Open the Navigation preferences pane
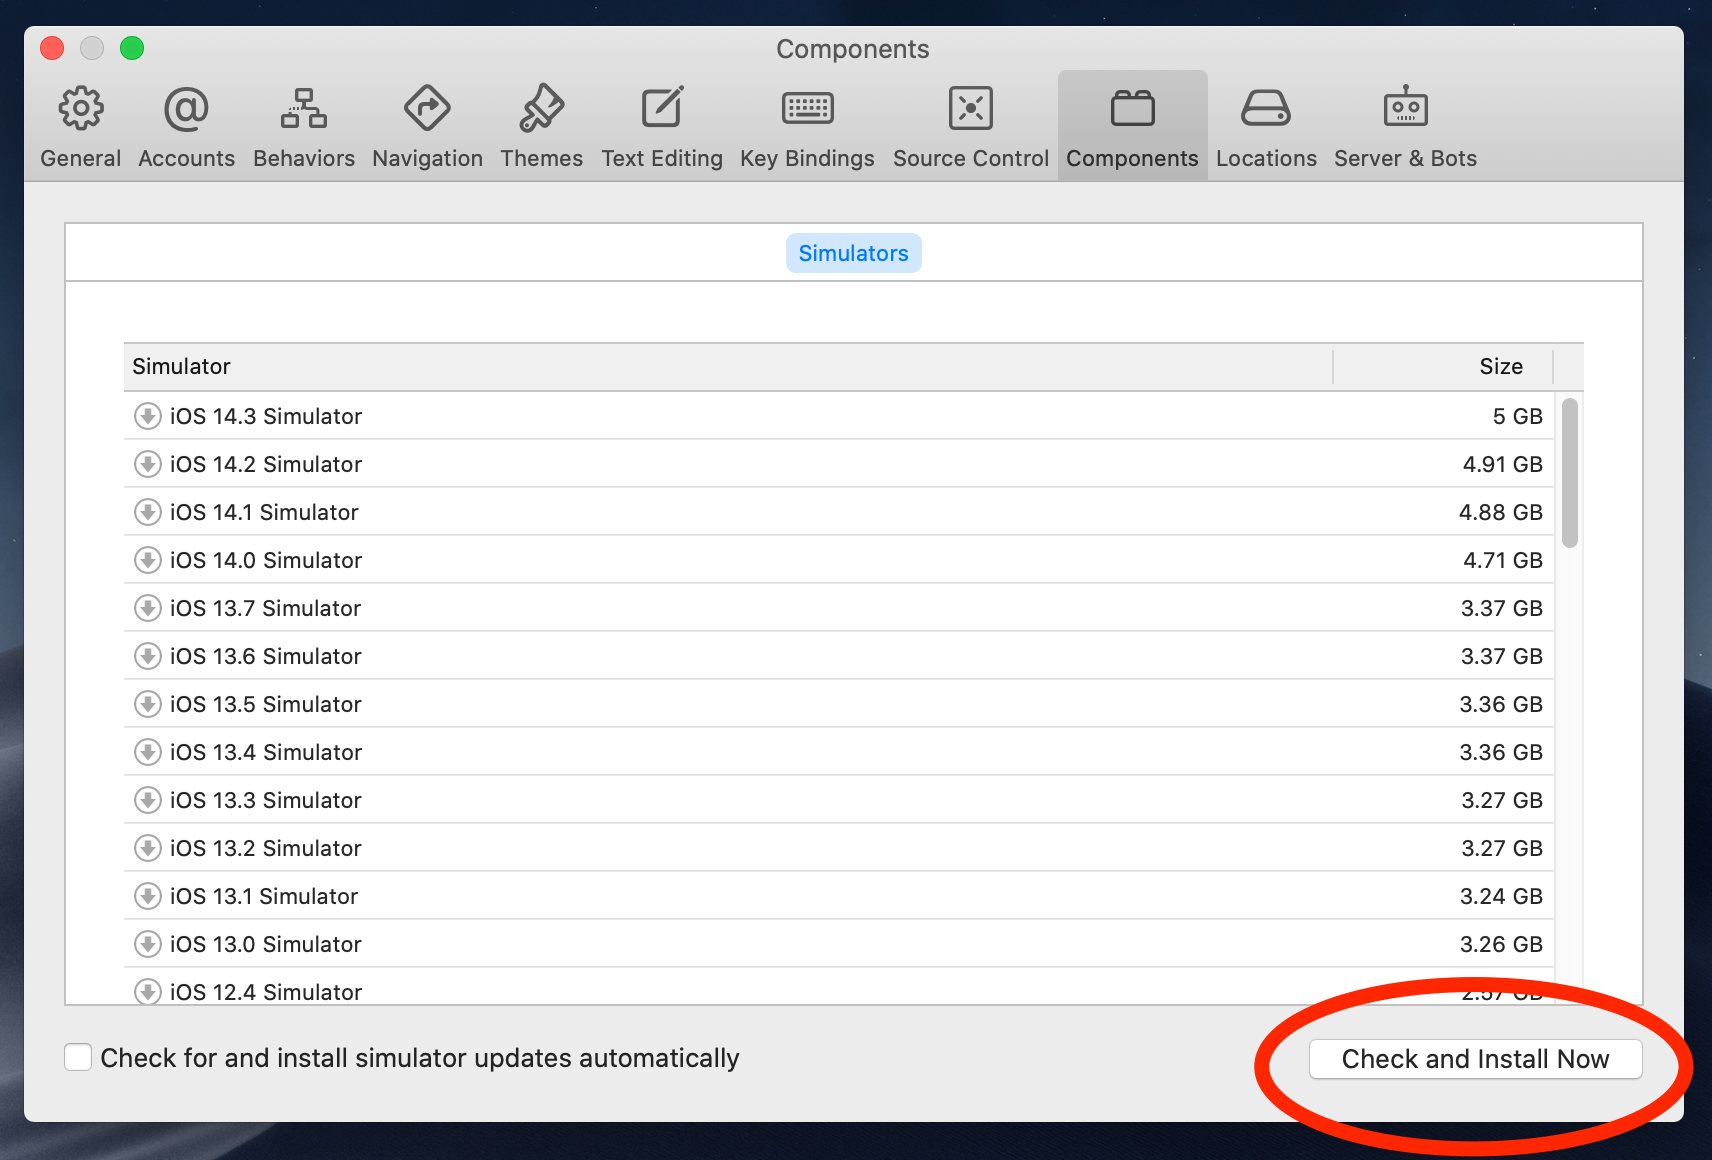 [427, 126]
